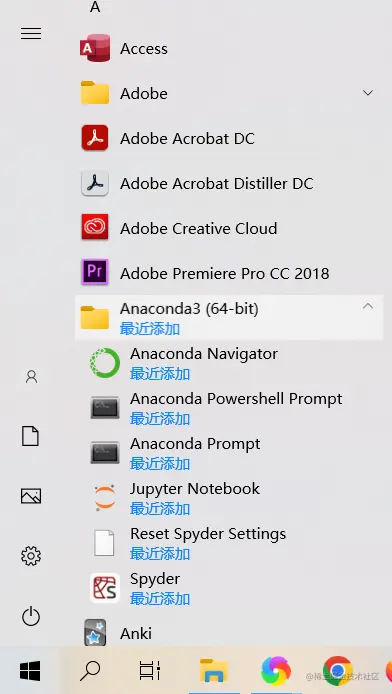This screenshot has height=694, width=392.
Task: Launch Adobe Acrobat DC
Action: (x=228, y=139)
